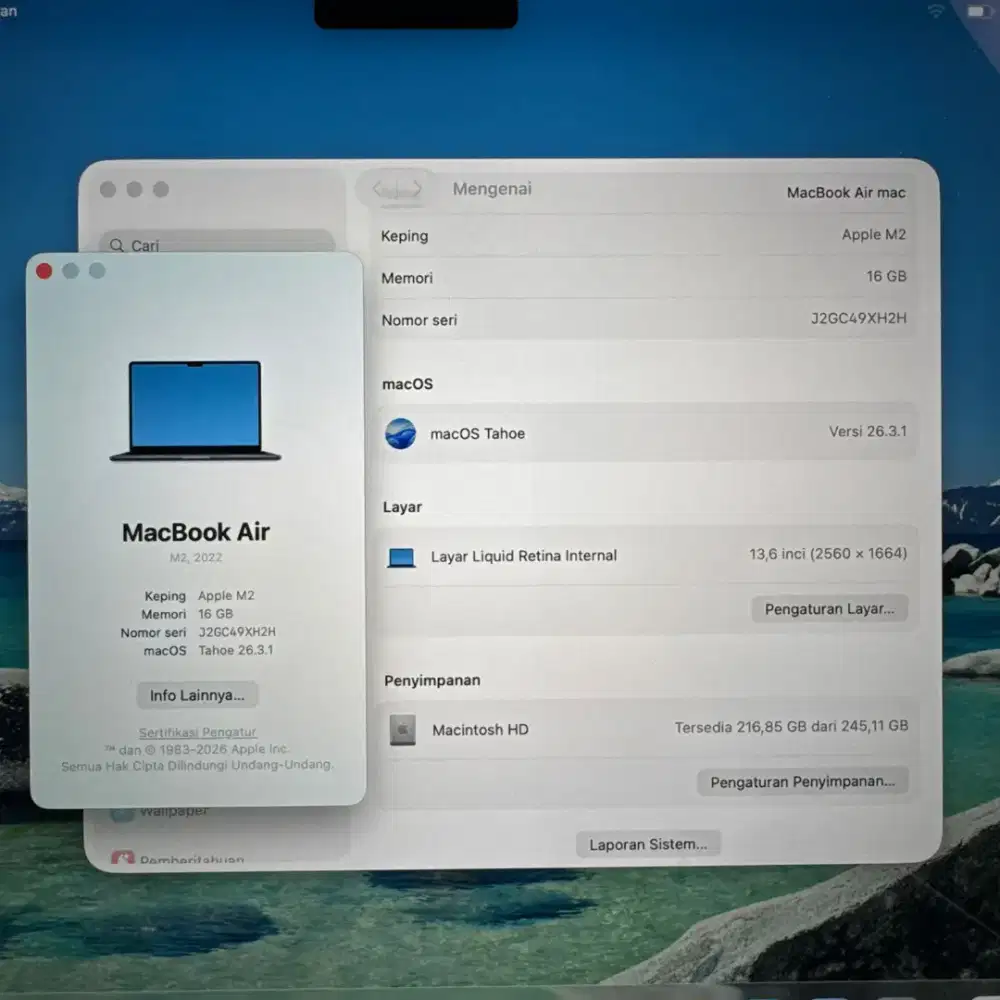Open Laporan Sistem
The width and height of the screenshot is (1000, 1000).
coord(648,843)
